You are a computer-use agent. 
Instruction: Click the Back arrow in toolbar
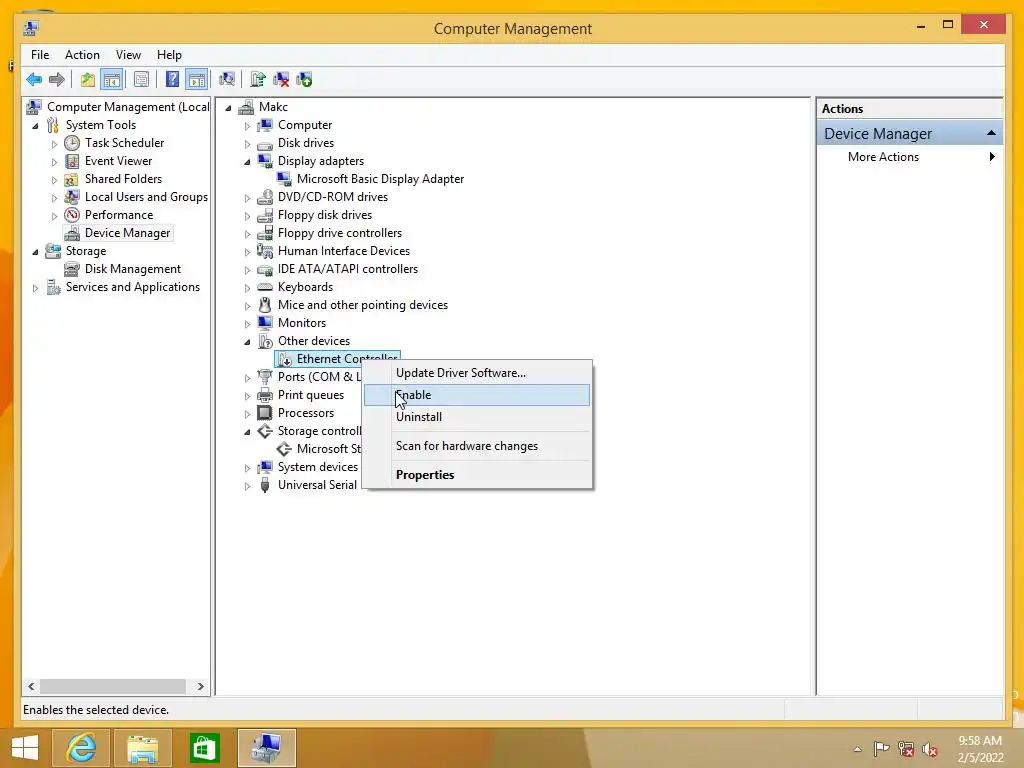[34, 80]
